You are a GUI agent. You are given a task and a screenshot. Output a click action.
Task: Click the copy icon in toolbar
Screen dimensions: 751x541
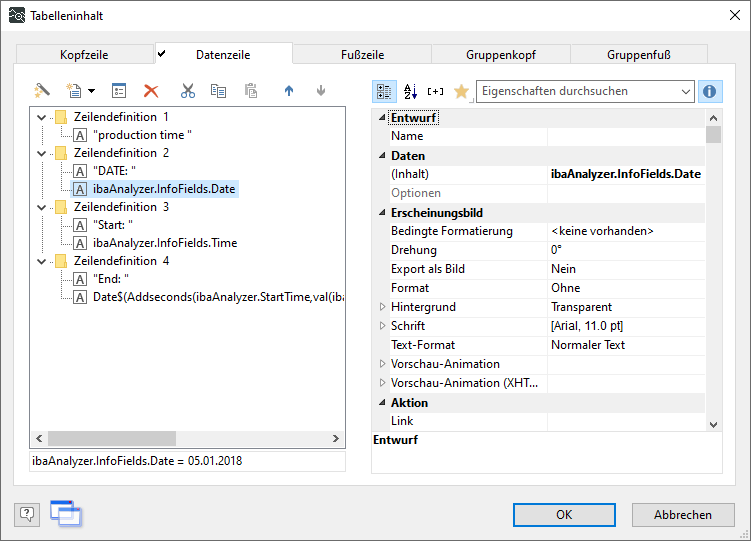coord(218,90)
